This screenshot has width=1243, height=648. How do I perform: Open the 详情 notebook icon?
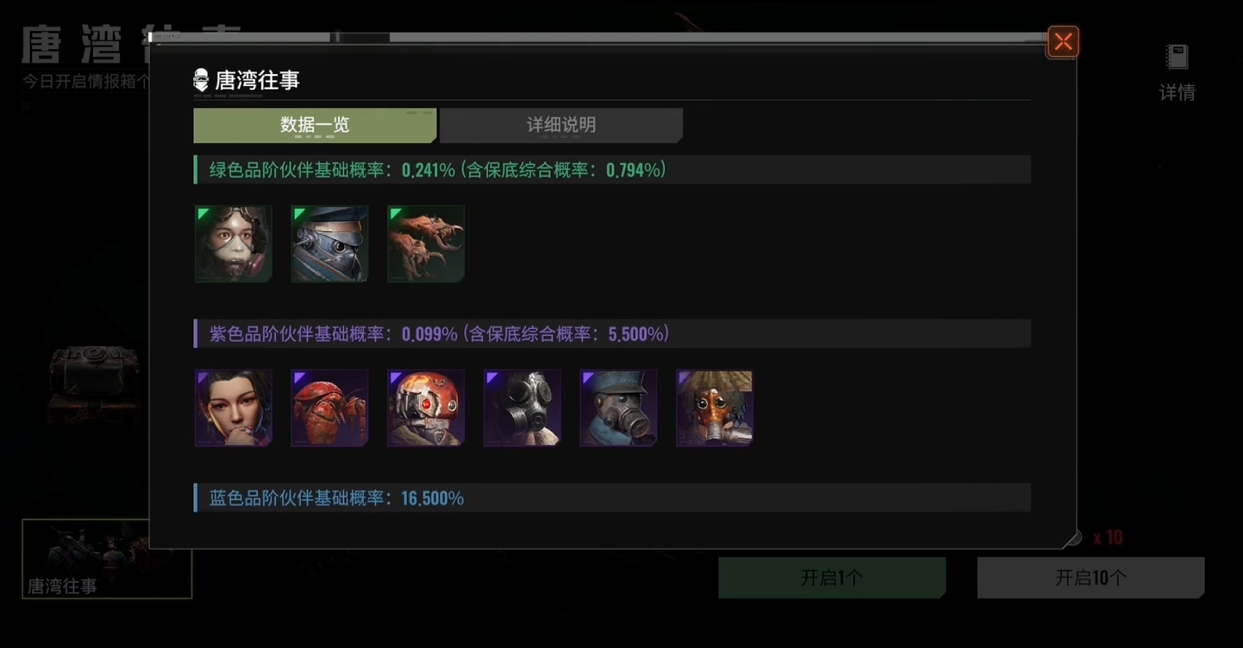[1177, 72]
